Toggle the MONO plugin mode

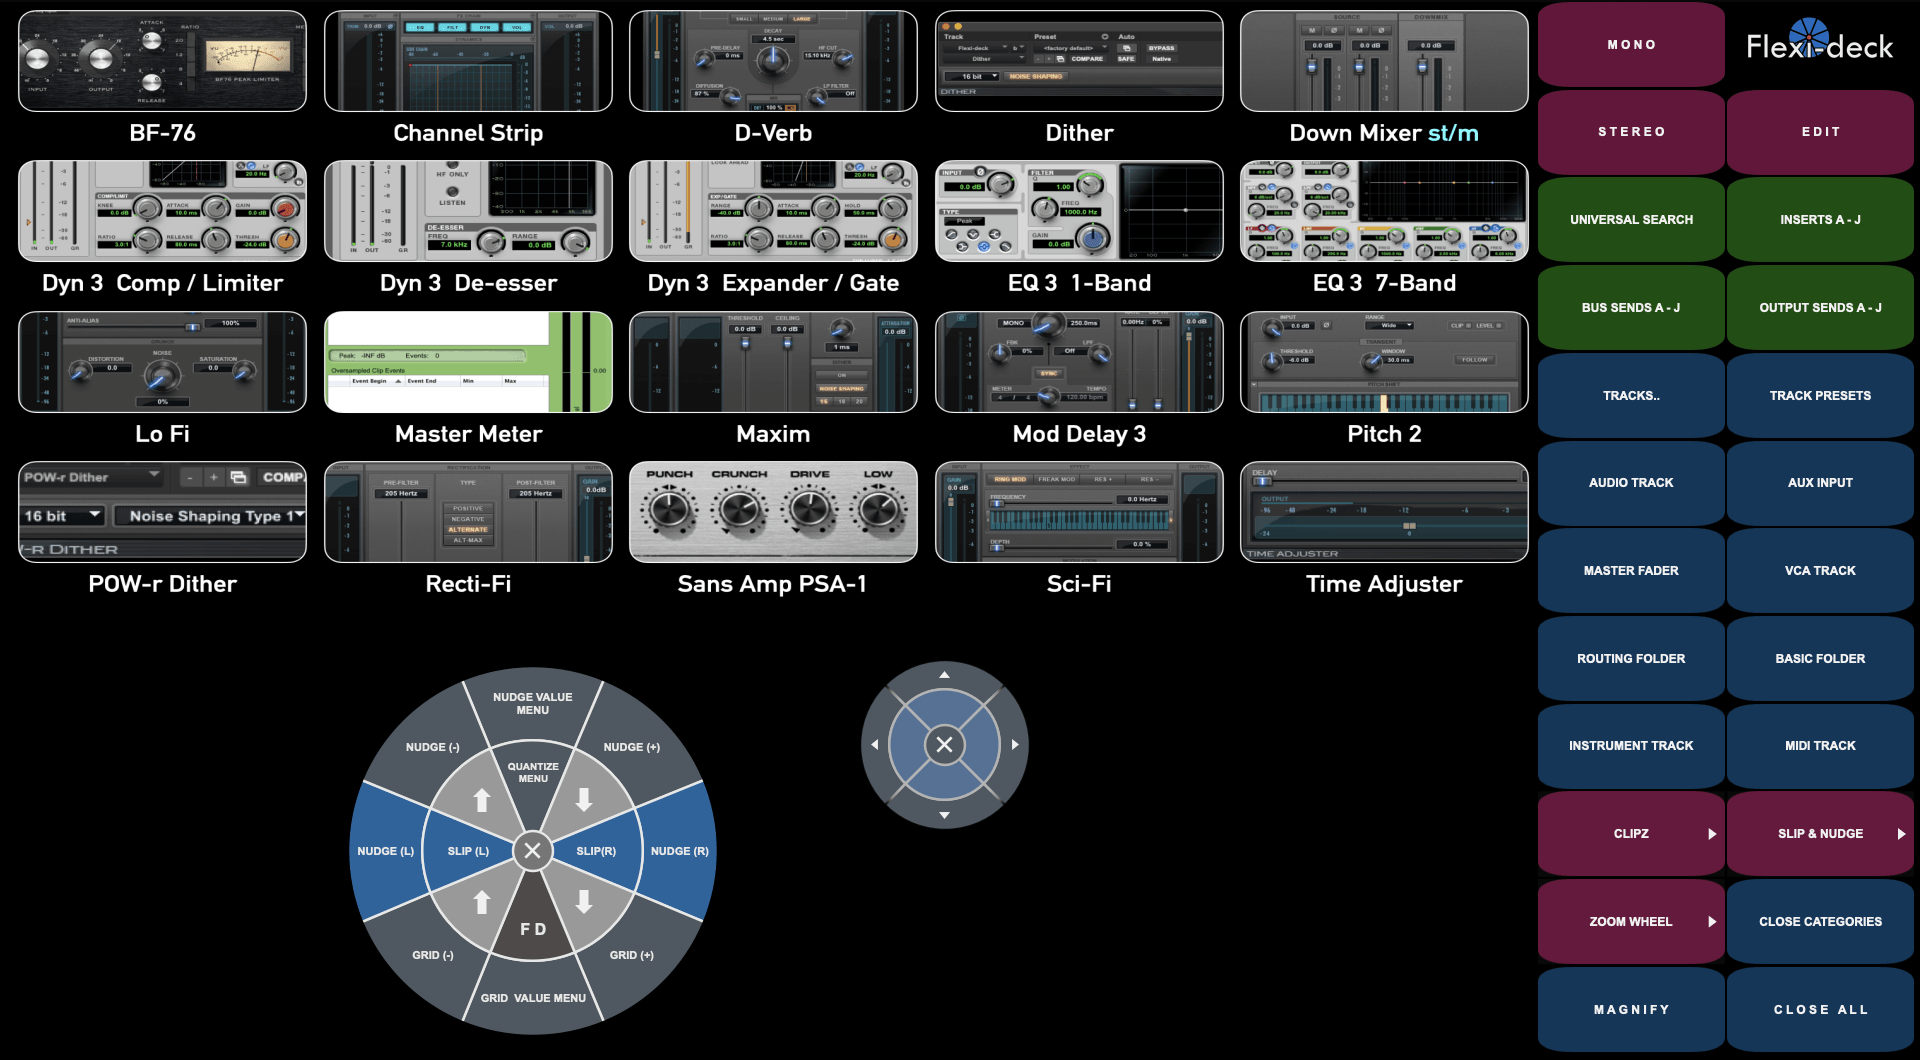(1631, 45)
